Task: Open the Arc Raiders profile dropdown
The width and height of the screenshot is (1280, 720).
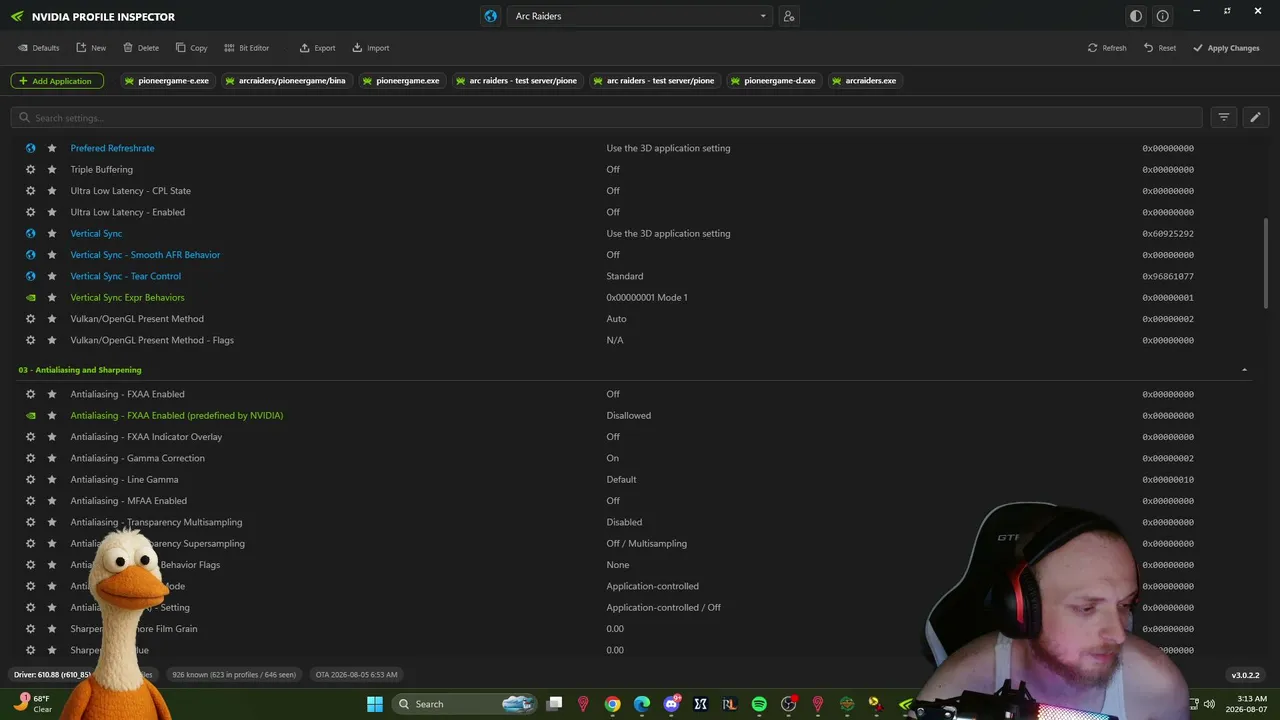Action: click(639, 16)
